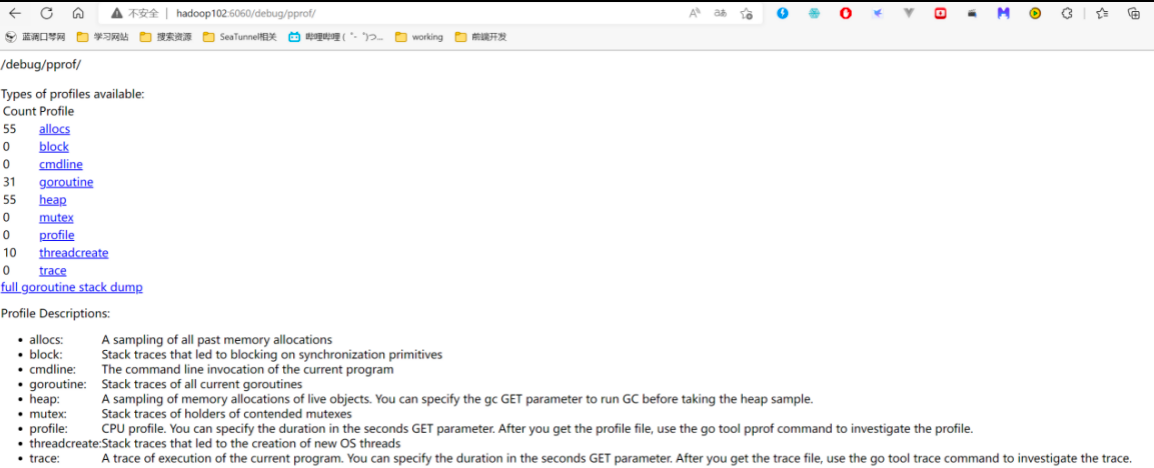Open the 蓝调口琴网 bookmark
Screen dimensions: 1154x468
pyautogui.click(x=35, y=37)
